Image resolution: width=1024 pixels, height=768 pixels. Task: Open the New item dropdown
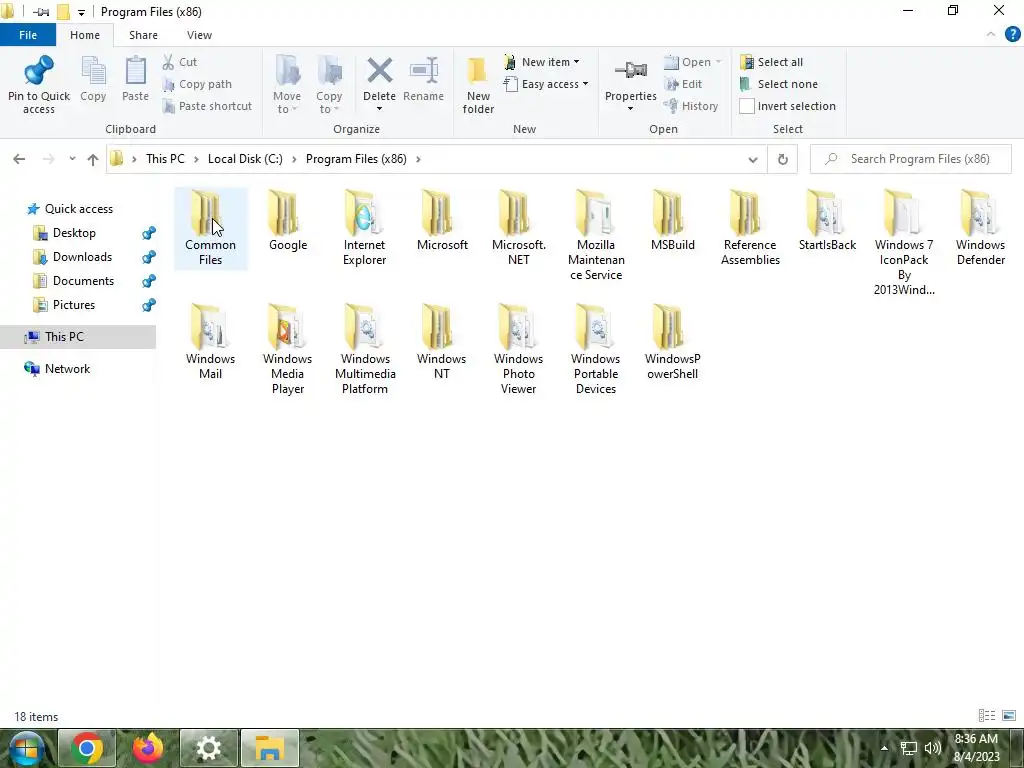pyautogui.click(x=541, y=62)
